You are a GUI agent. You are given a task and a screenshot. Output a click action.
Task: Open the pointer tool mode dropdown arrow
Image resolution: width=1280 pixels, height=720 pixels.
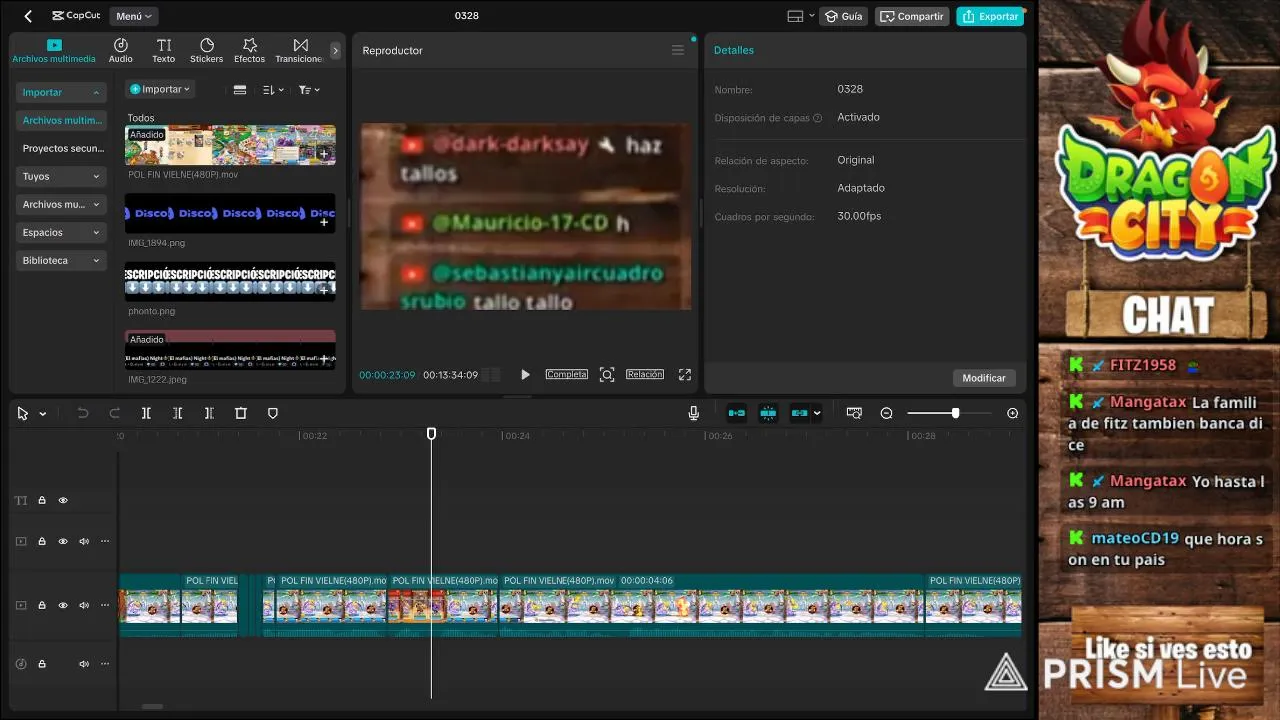[42, 414]
